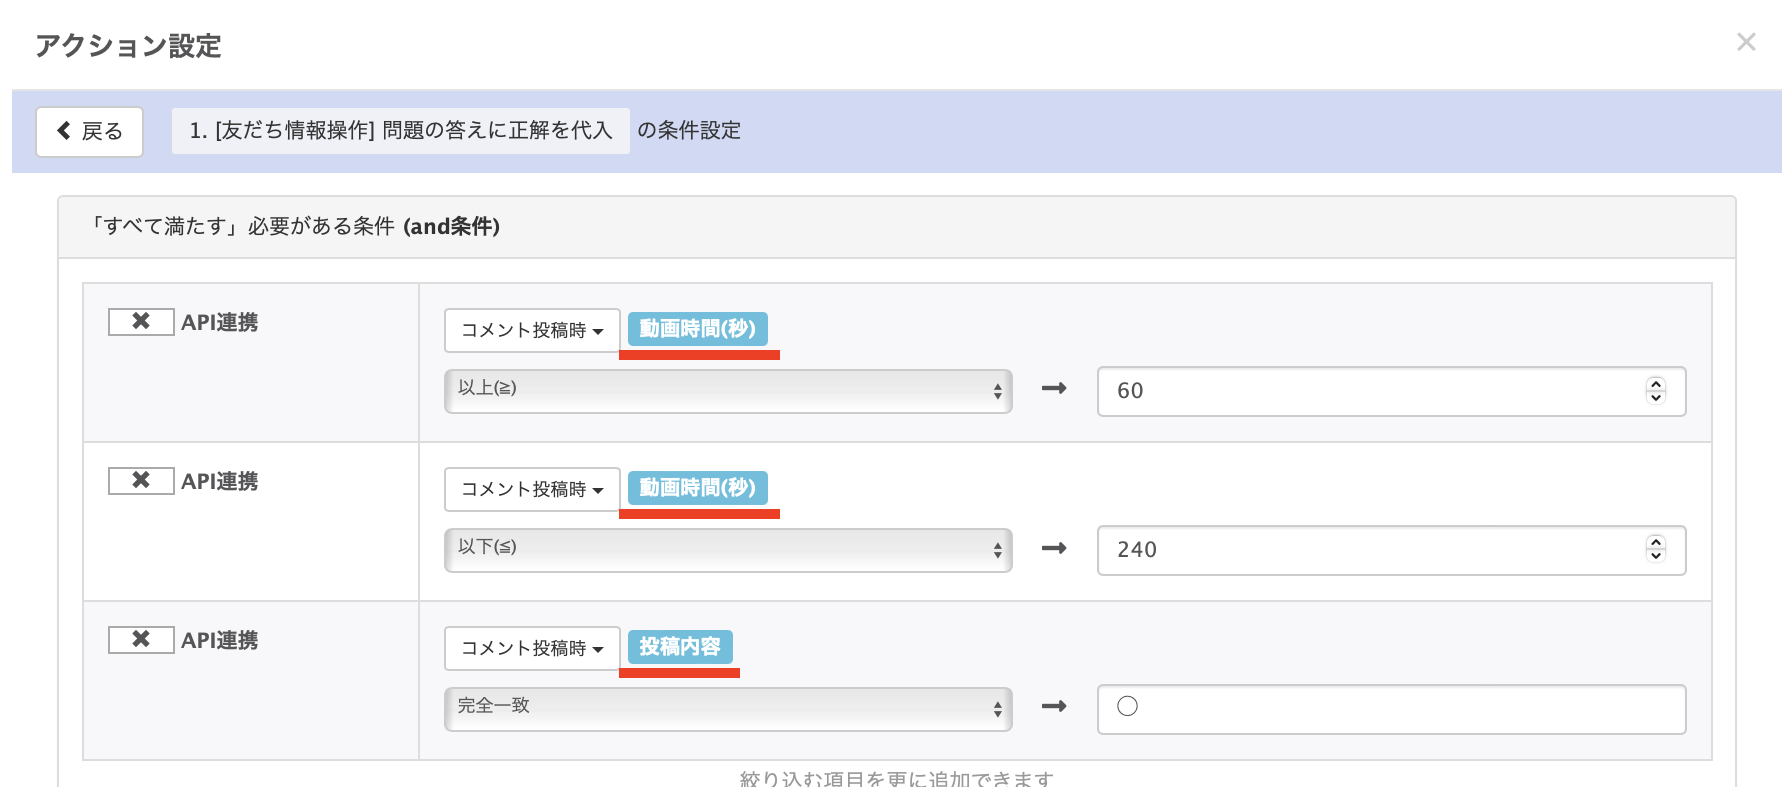Open コメント投稿時 dropdown in the 240 row

click(532, 489)
